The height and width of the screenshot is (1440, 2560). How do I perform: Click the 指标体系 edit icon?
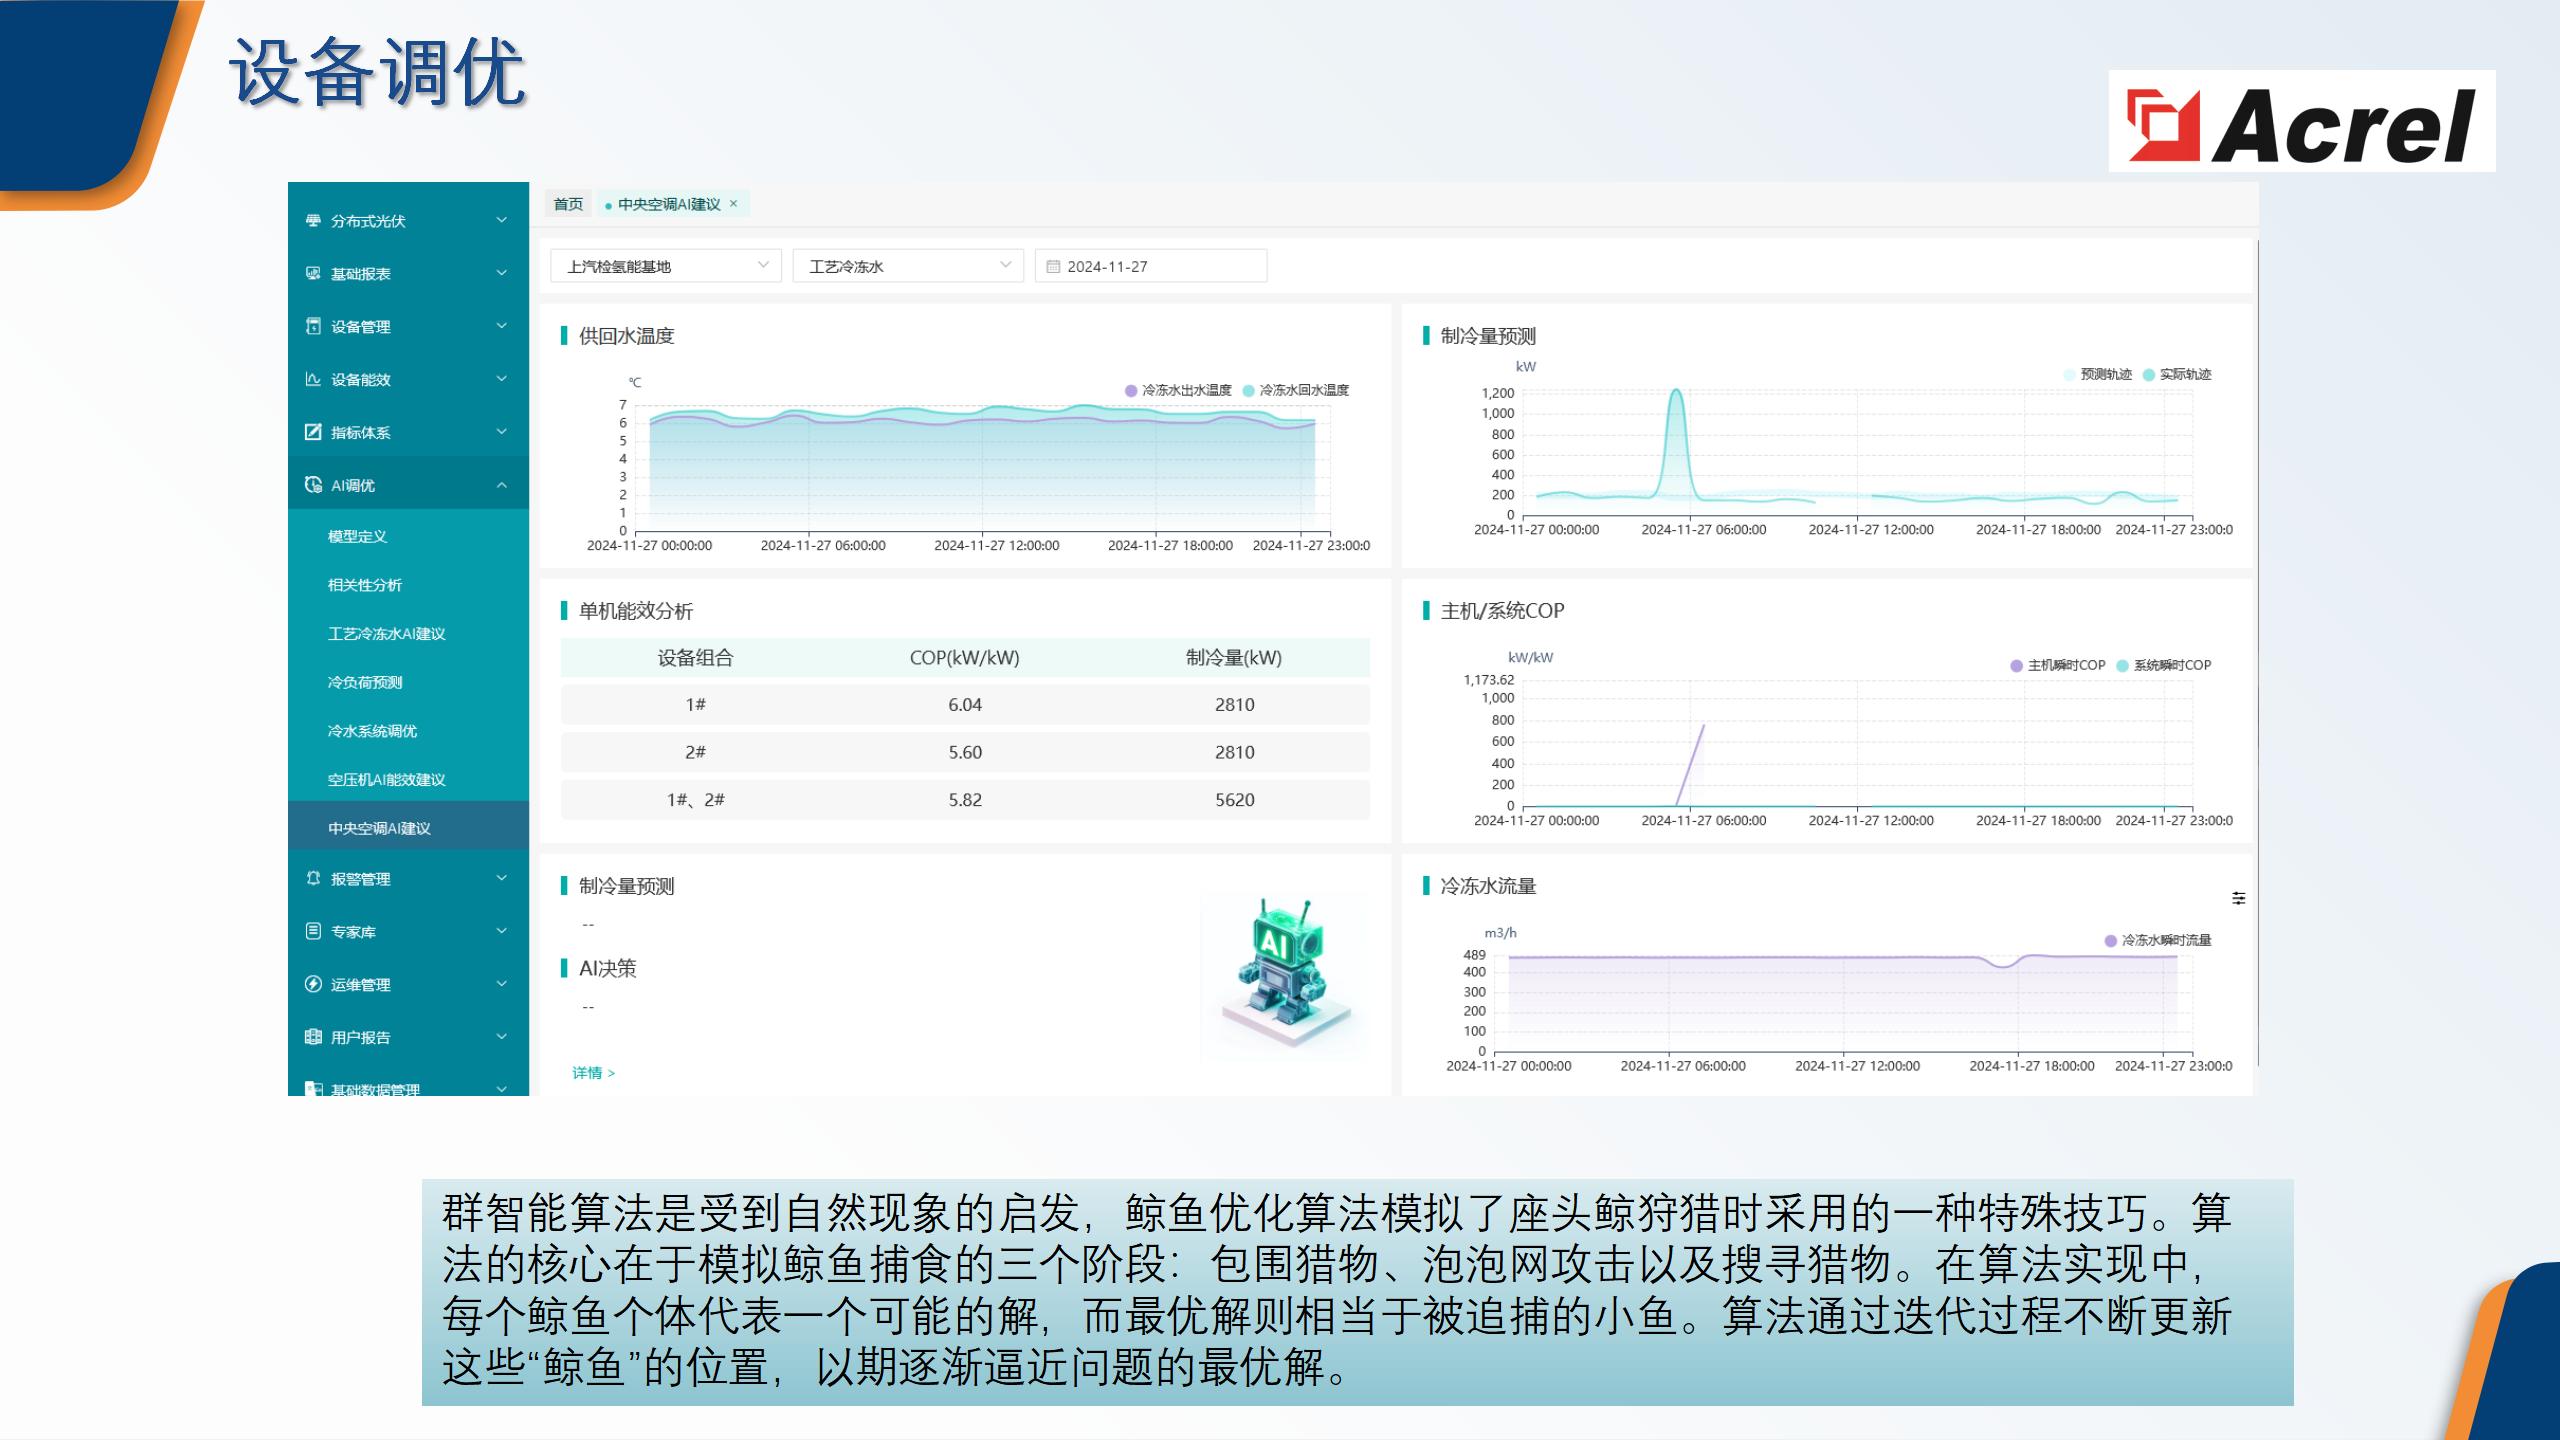pos(313,432)
